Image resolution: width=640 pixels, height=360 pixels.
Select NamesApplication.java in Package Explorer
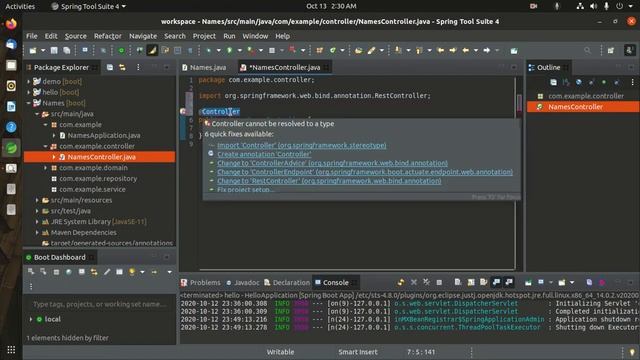(x=104, y=136)
